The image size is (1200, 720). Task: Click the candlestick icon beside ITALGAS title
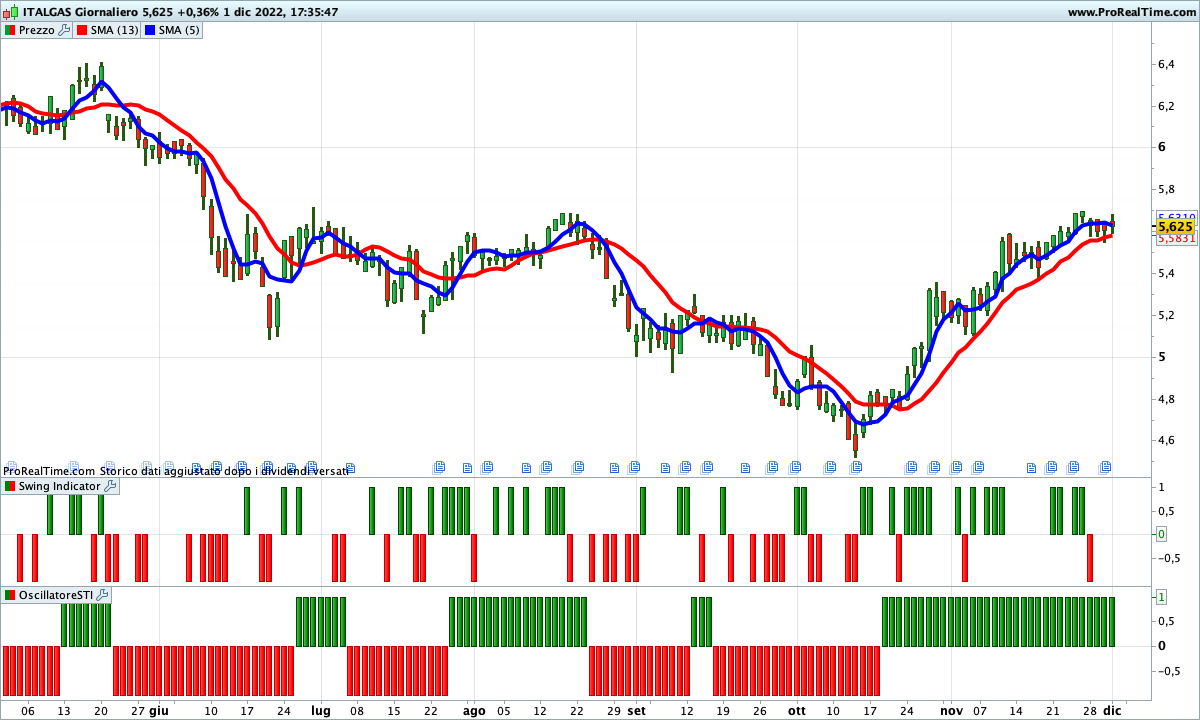(x=11, y=12)
